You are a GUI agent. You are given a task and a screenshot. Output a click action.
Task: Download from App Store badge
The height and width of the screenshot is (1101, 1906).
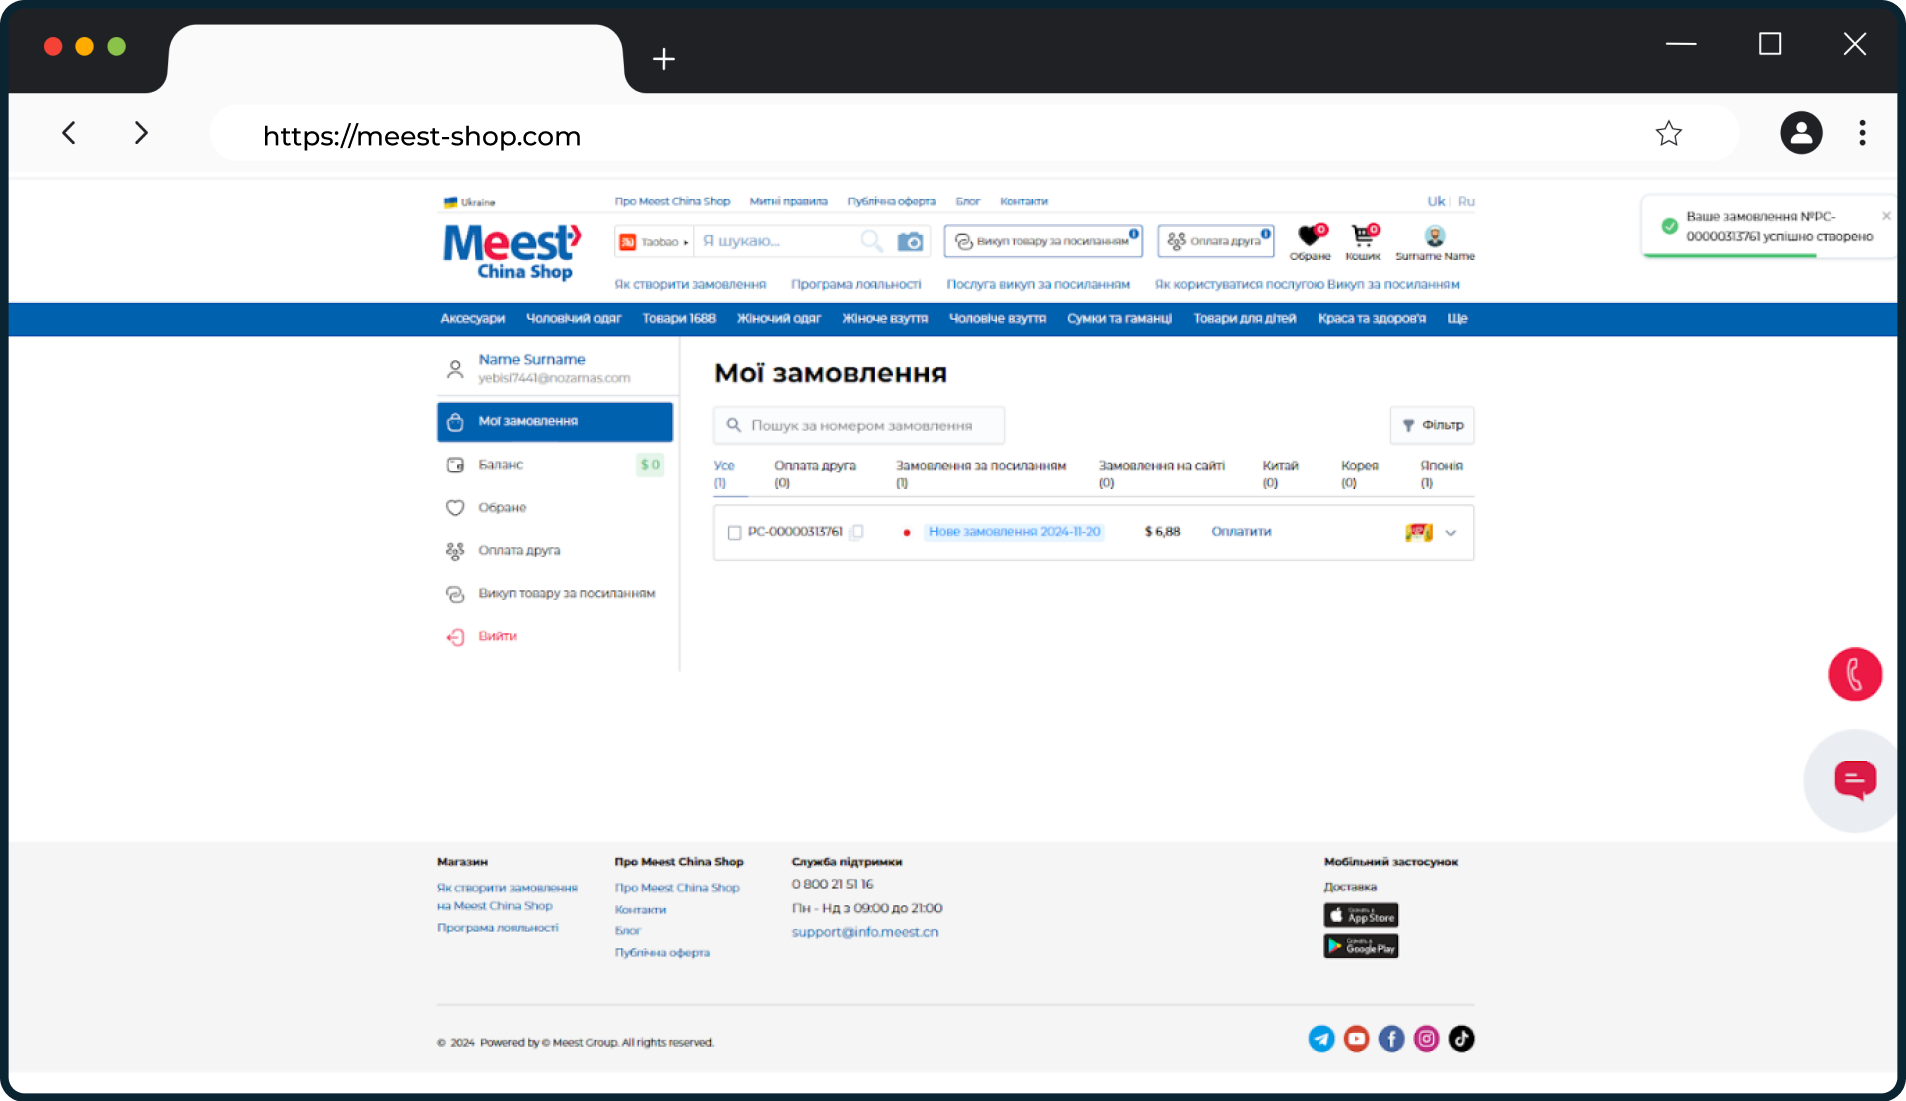(1361, 915)
